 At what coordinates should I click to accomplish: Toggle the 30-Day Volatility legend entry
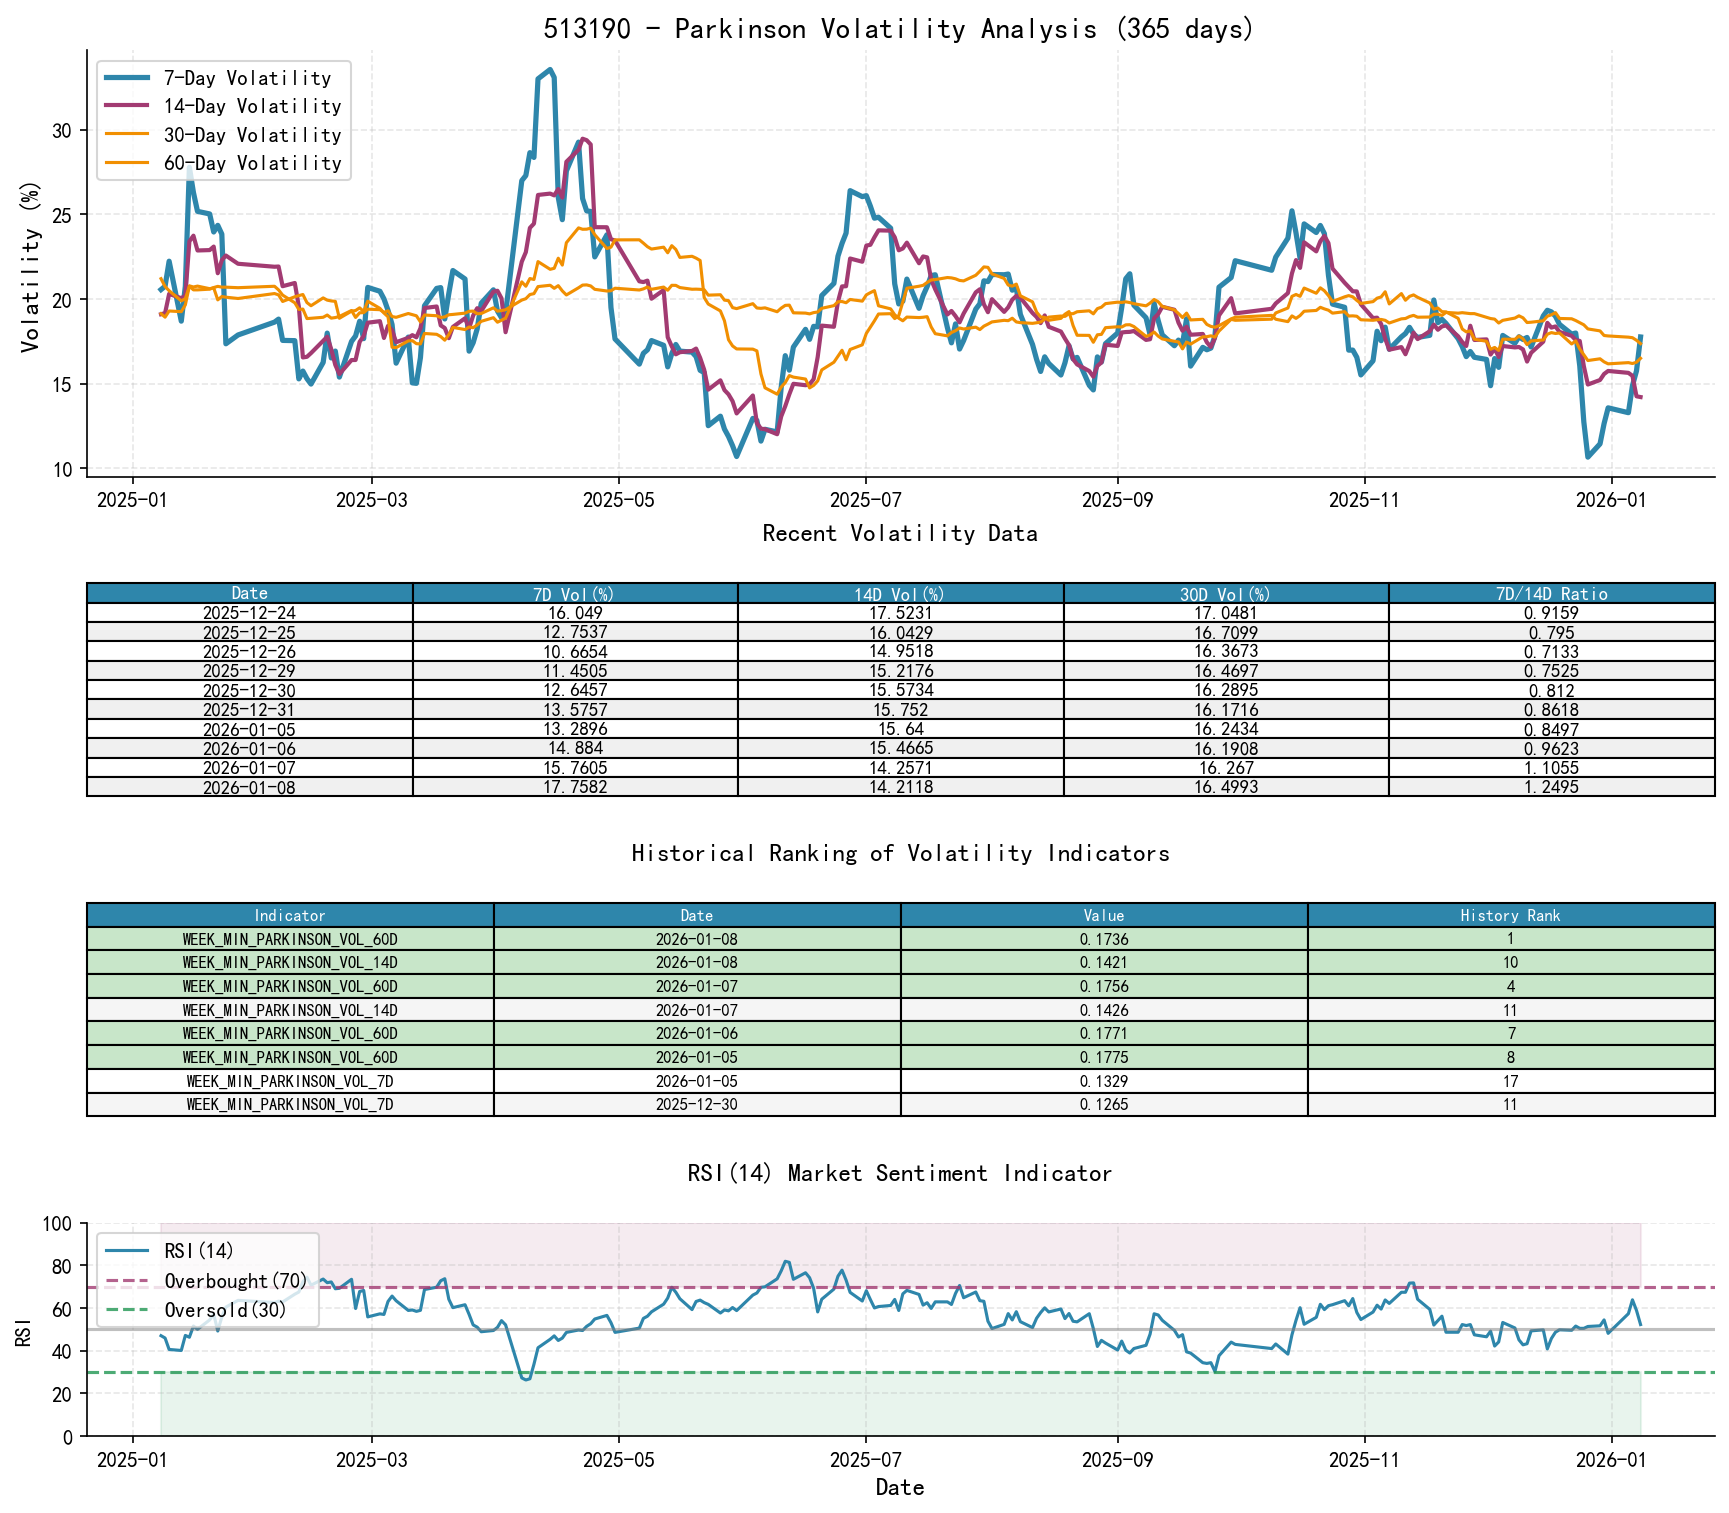coord(250,134)
